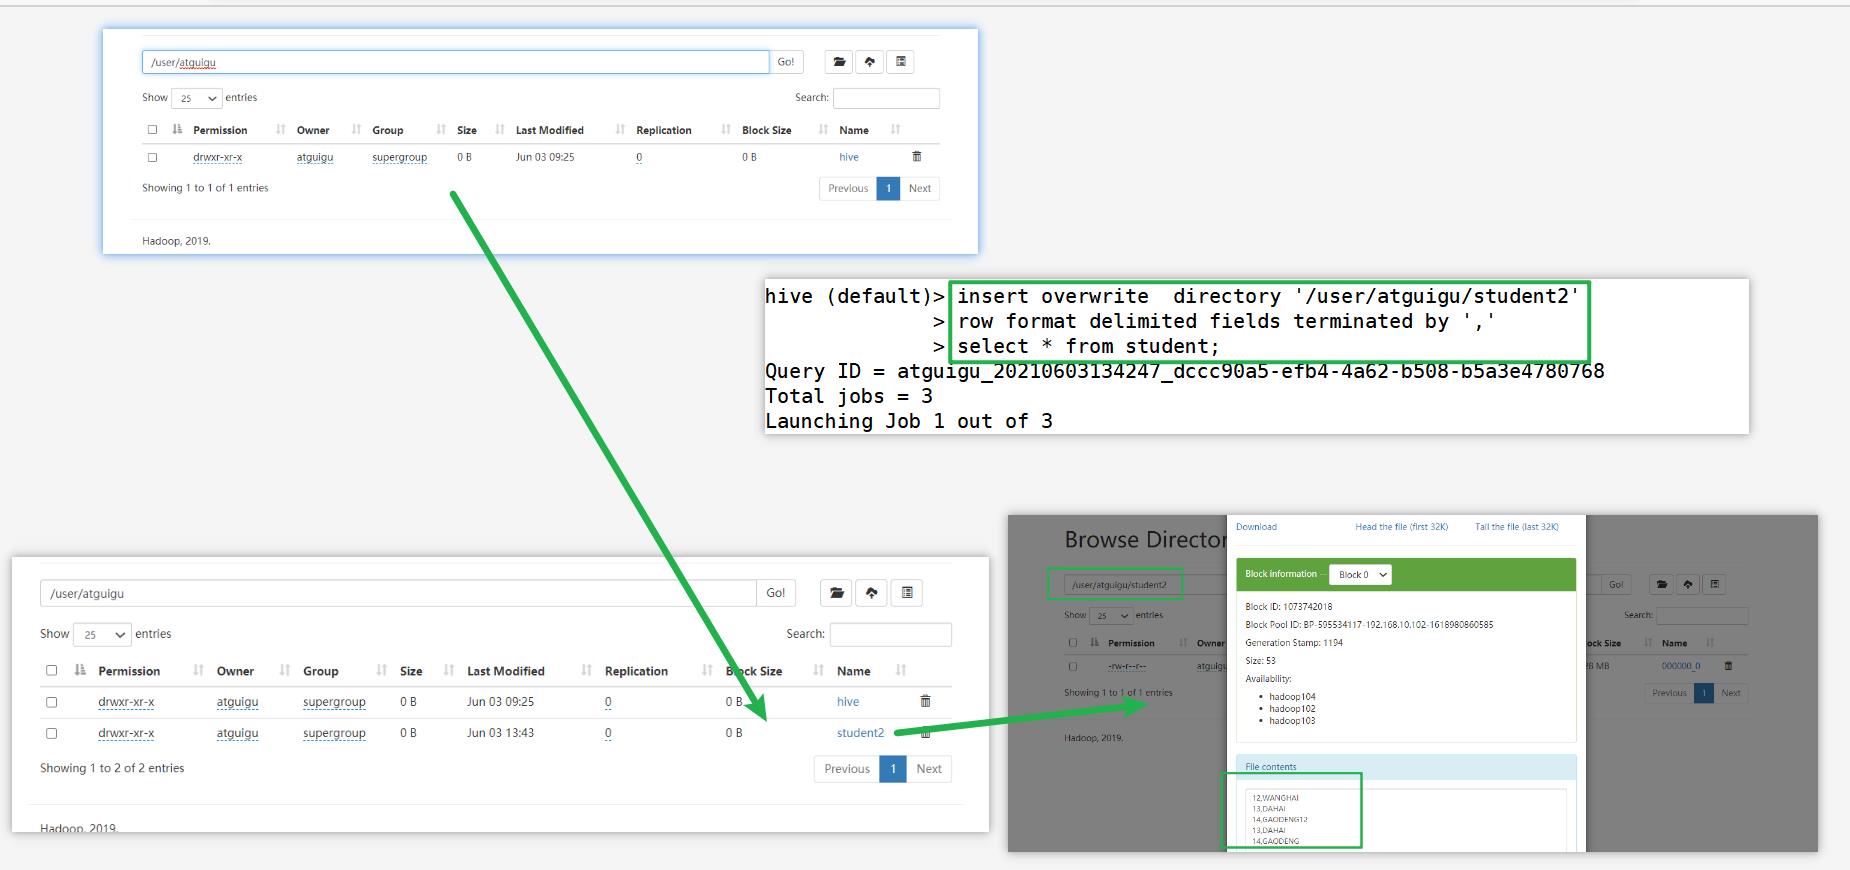Click Head the file (first 32K)

[1401, 527]
